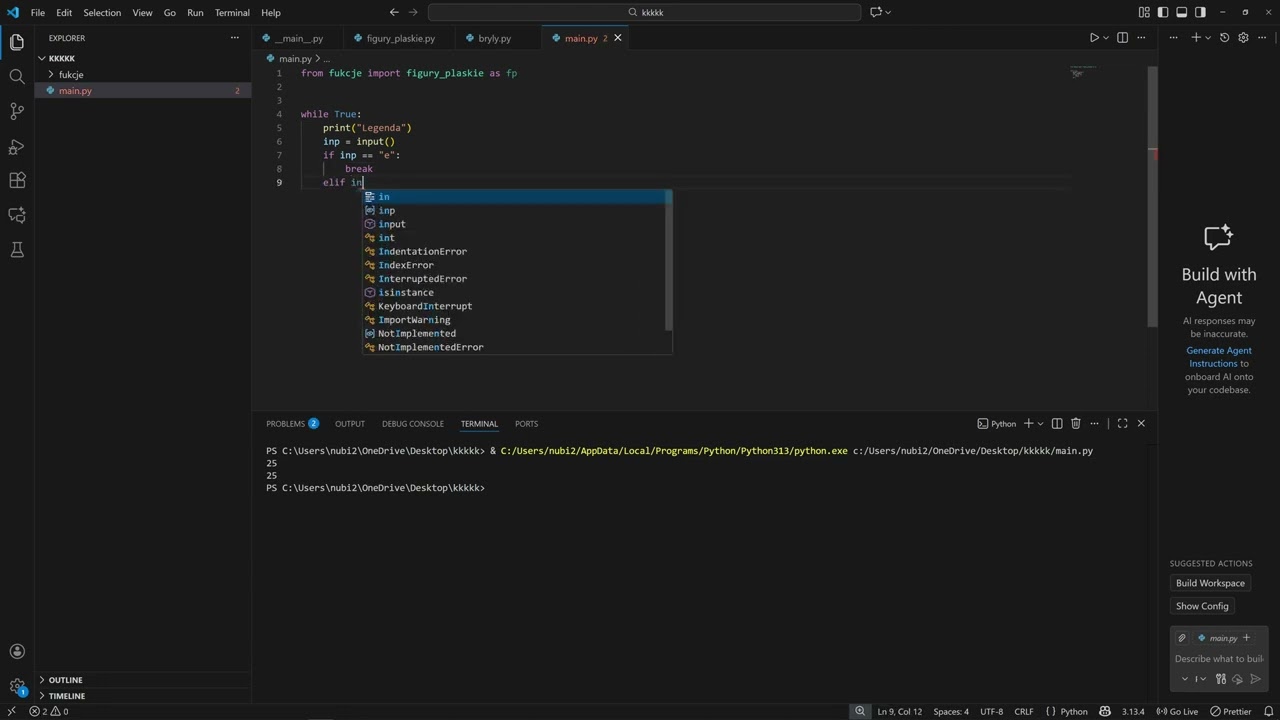Viewport: 1280px width, 720px height.
Task: Toggle Go Live server
Action: 1177,711
